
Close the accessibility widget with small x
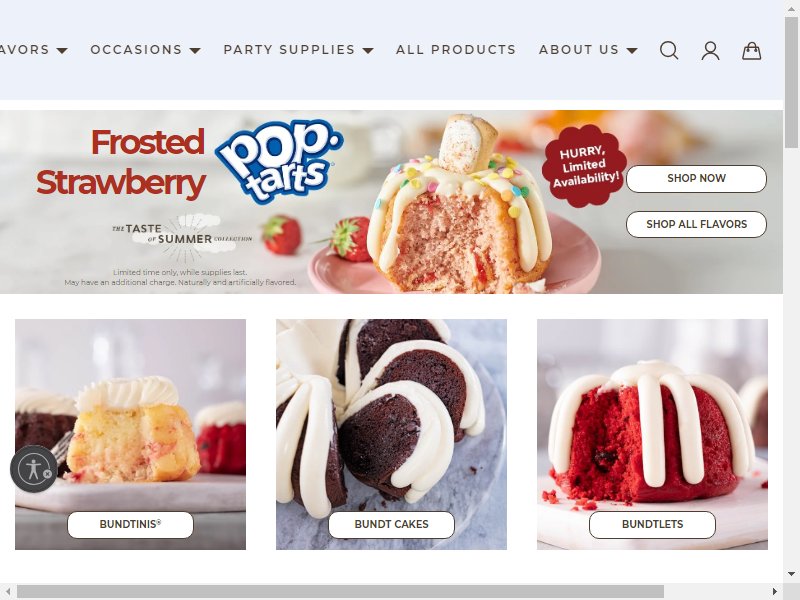click(x=47, y=474)
